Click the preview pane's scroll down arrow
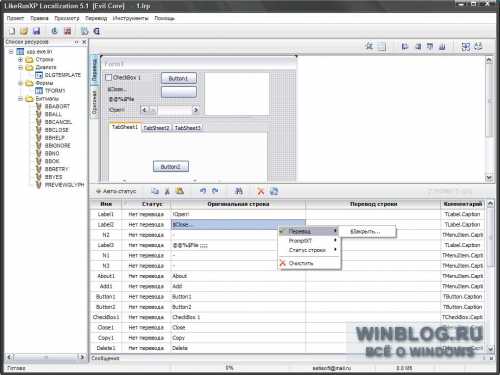 (489, 178)
